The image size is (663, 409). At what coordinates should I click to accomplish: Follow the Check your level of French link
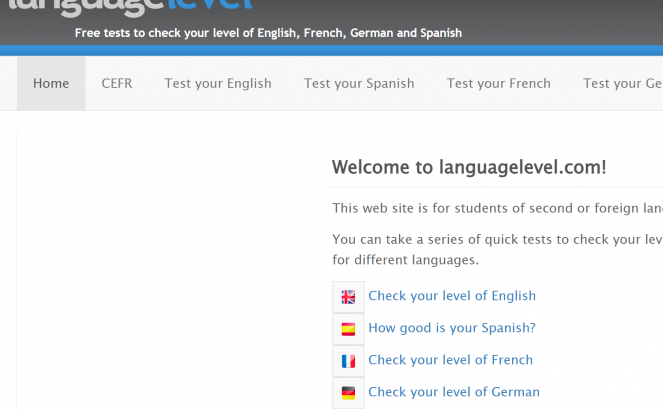[450, 360]
